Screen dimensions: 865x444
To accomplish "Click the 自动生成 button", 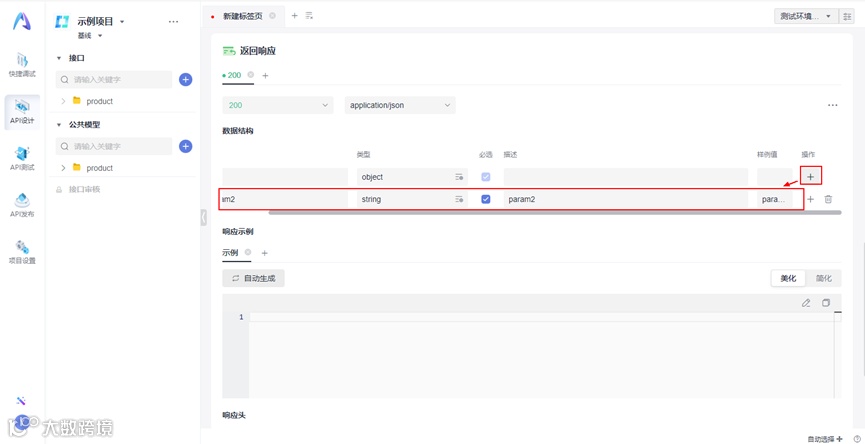I will click(x=254, y=279).
